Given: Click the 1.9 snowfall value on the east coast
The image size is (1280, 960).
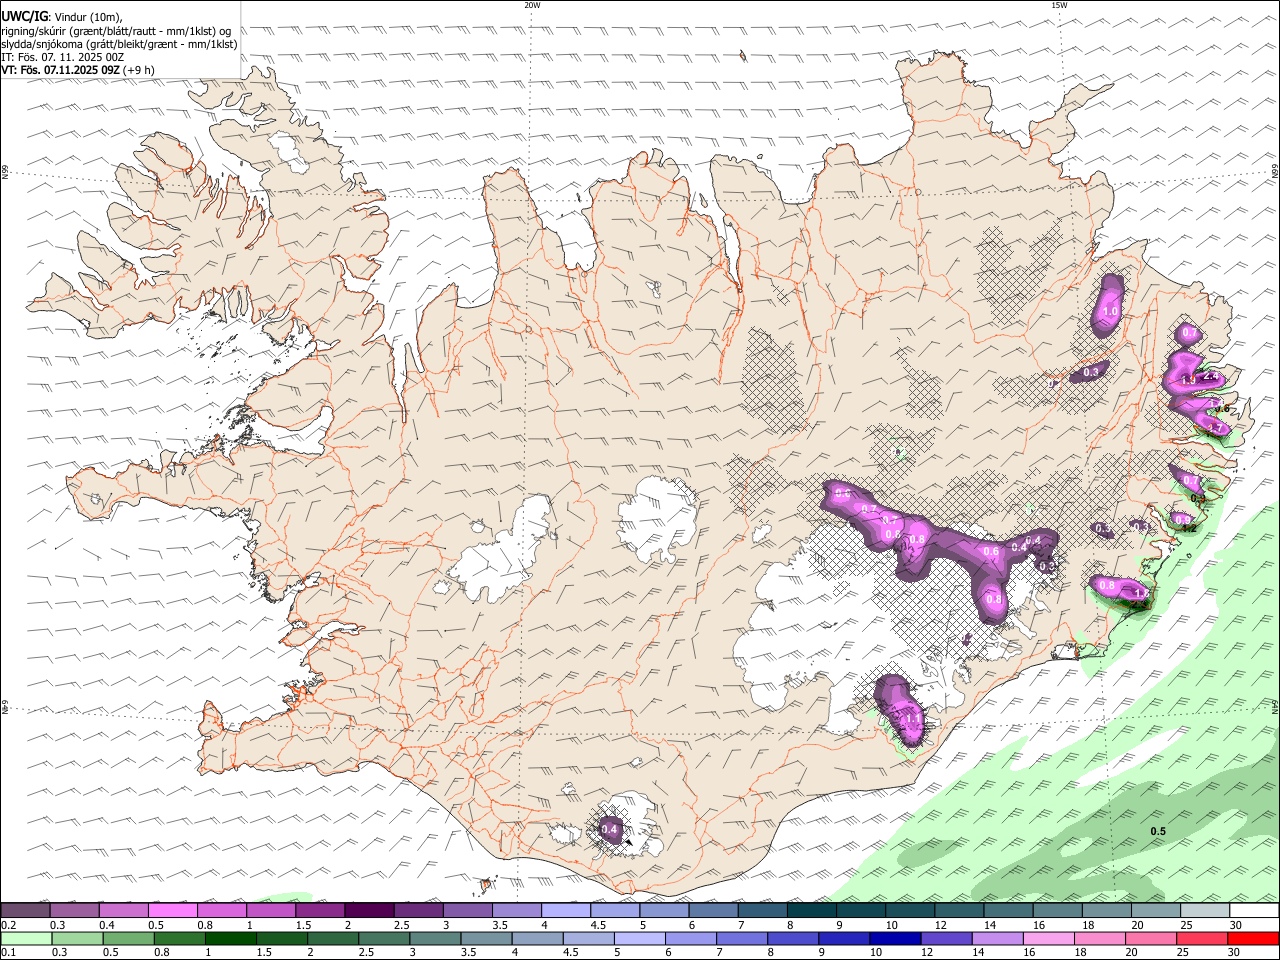Looking at the screenshot, I should click(x=1188, y=381).
